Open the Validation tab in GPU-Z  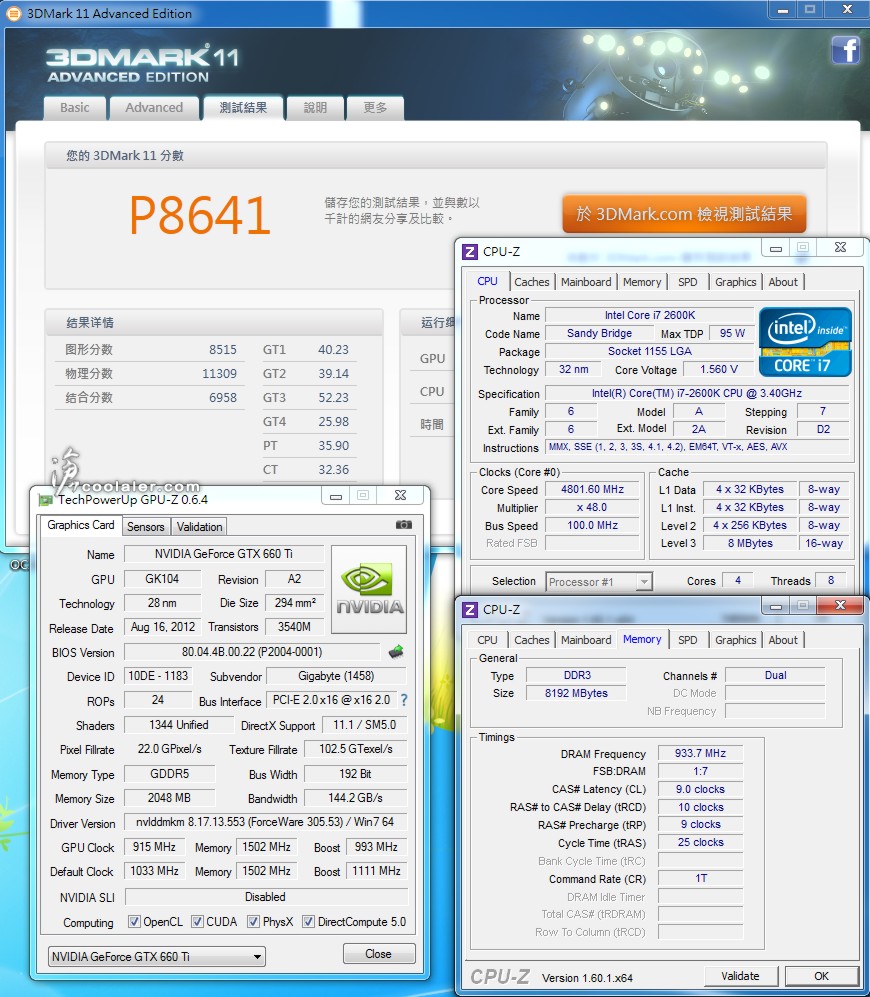[x=199, y=526]
